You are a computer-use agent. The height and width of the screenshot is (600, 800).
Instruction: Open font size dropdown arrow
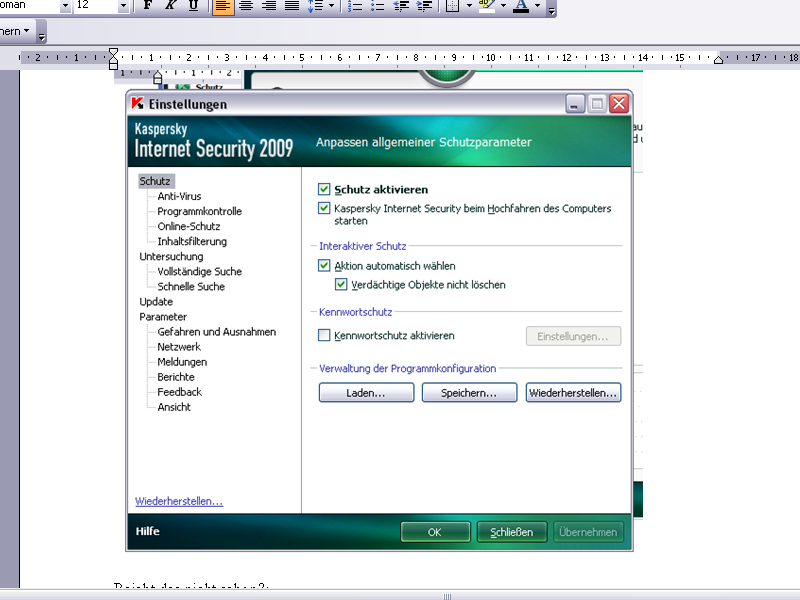coord(123,6)
